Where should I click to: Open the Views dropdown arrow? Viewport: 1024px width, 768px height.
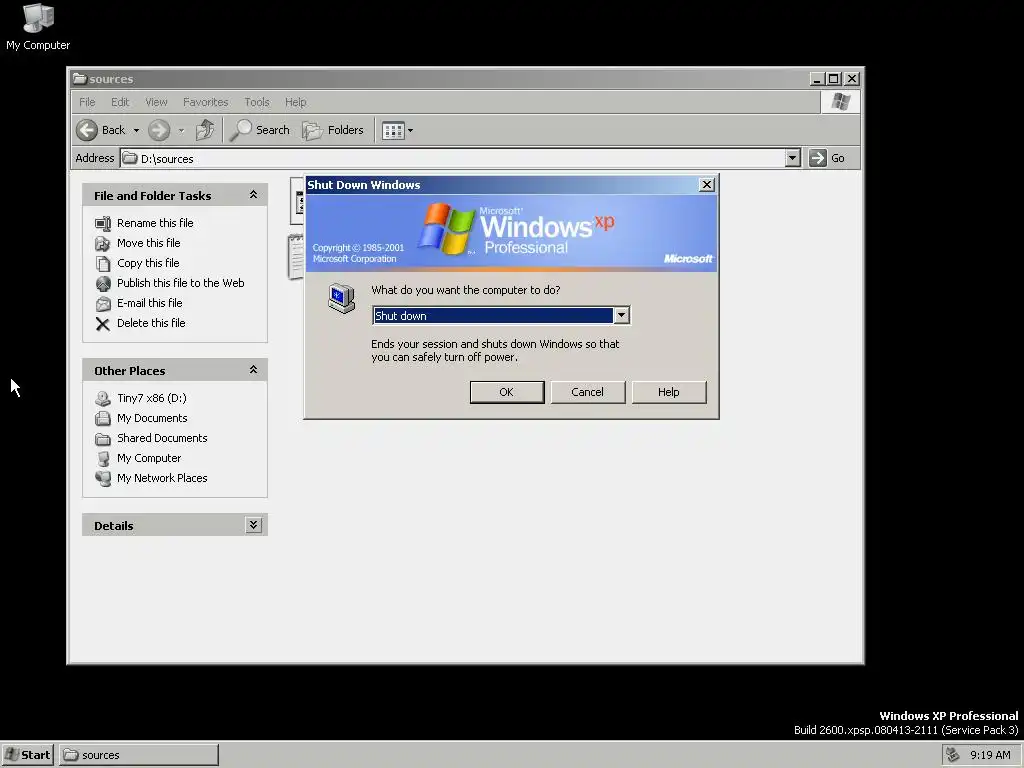[x=410, y=131]
